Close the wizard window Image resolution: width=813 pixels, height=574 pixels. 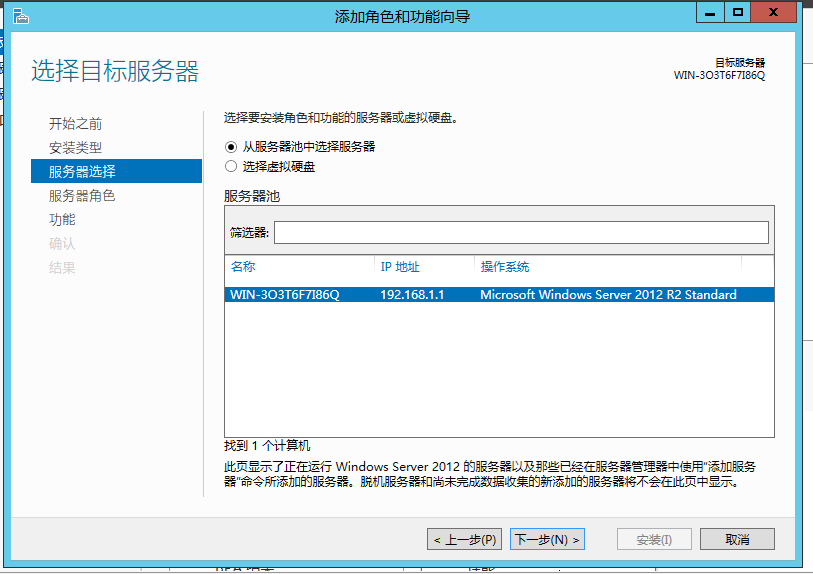[773, 12]
